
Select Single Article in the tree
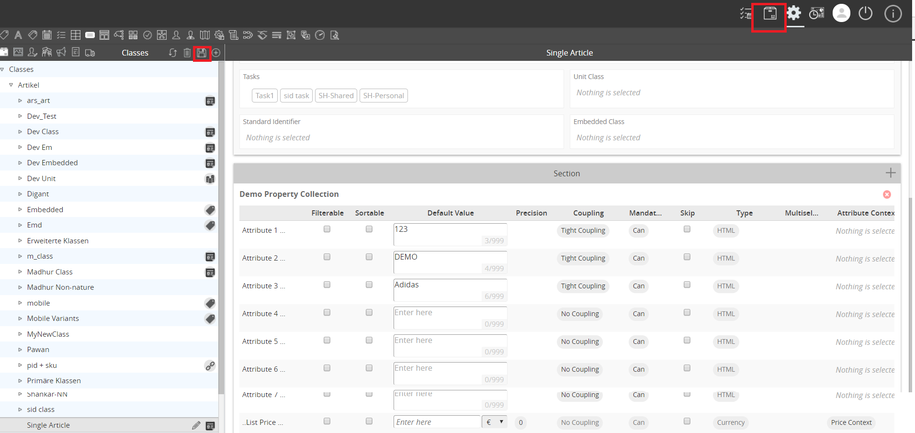[48, 425]
